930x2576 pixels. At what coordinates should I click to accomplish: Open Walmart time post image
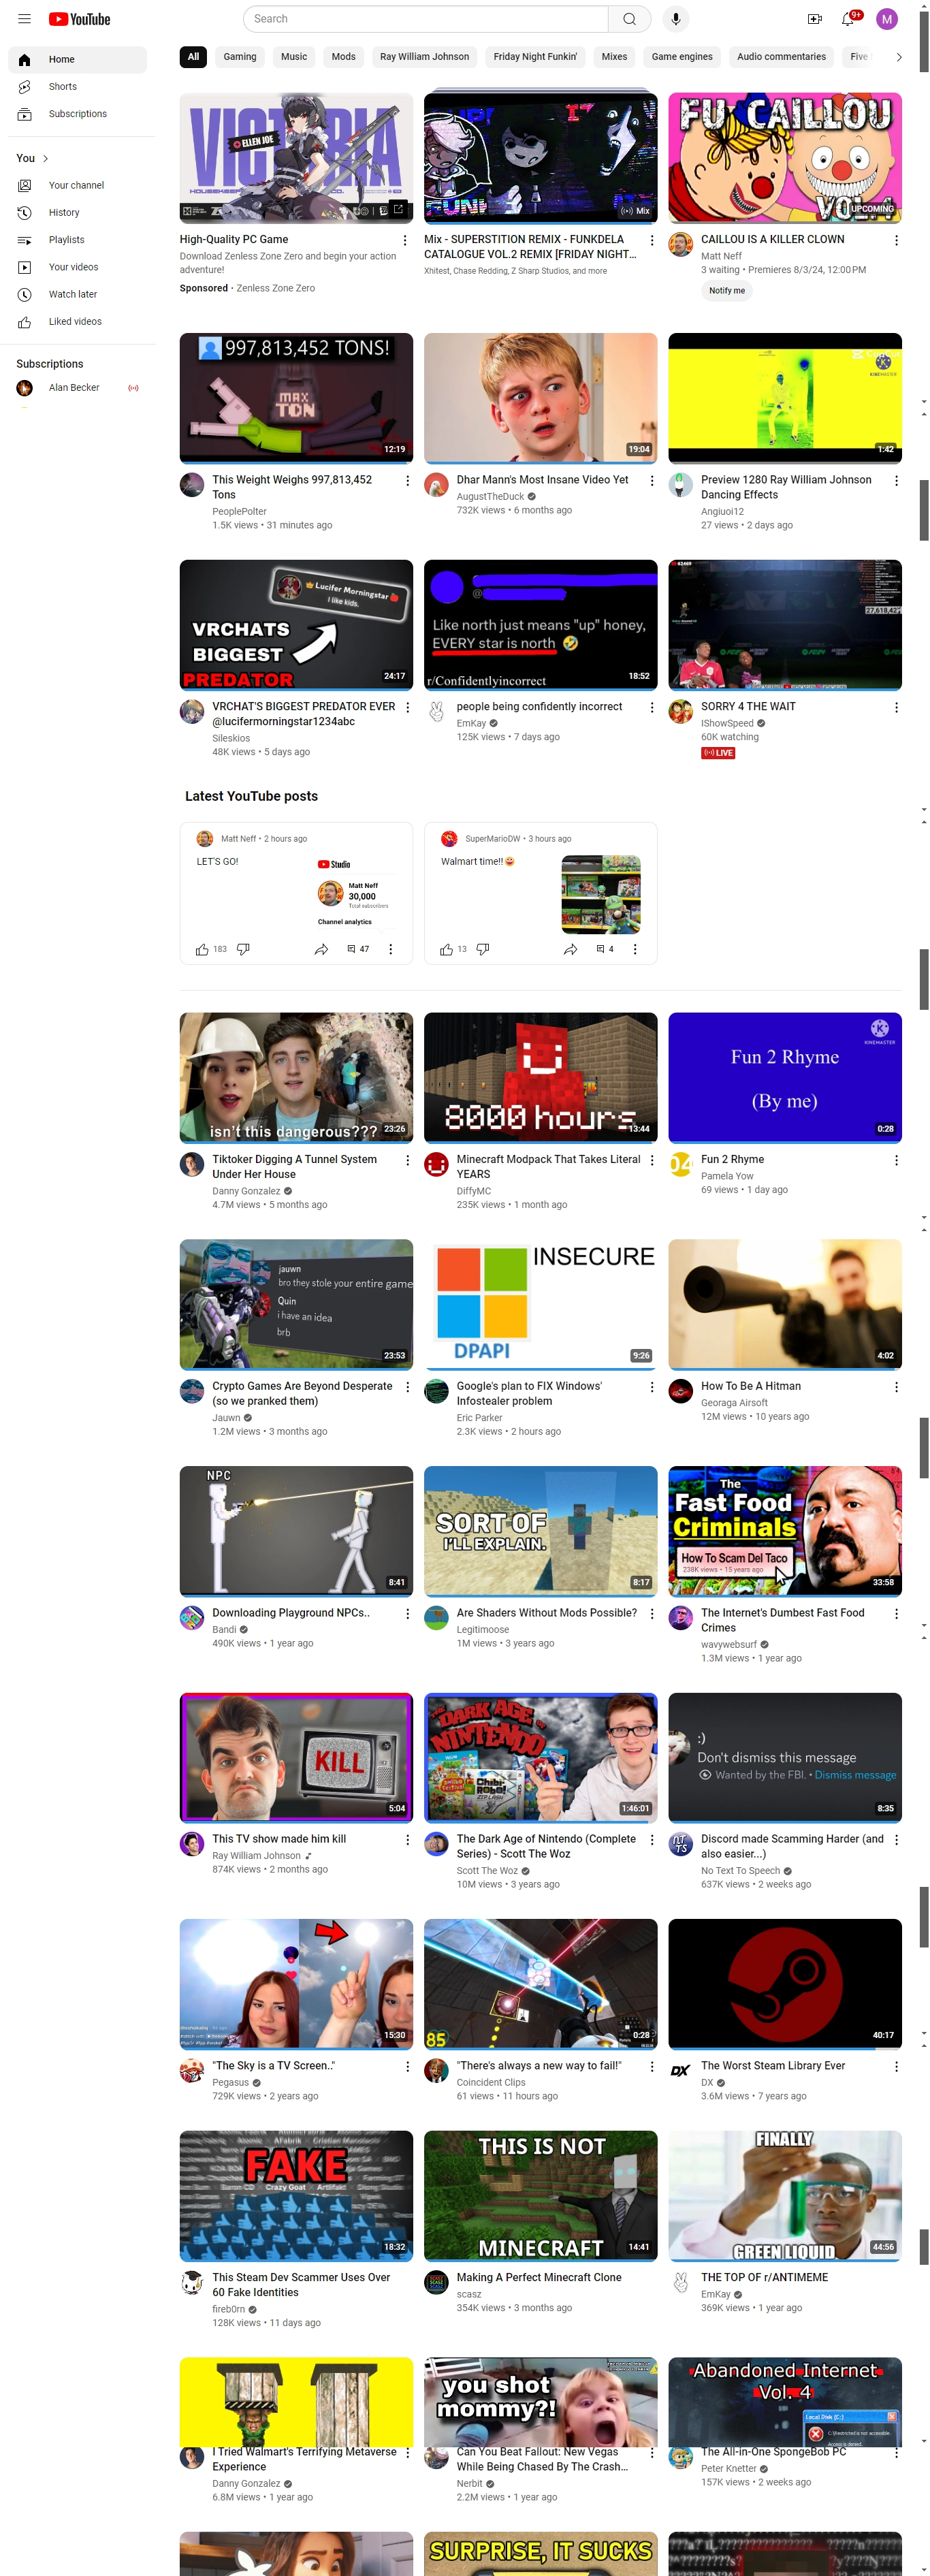pyautogui.click(x=601, y=894)
